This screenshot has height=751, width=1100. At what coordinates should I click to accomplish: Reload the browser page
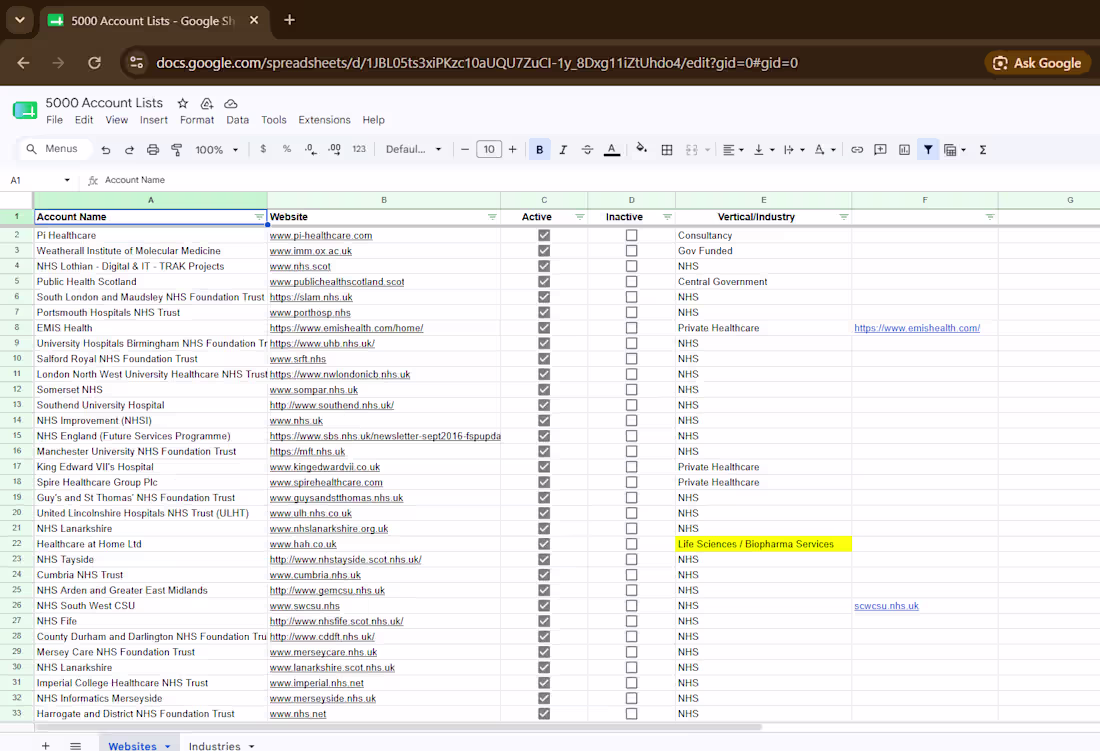94,62
